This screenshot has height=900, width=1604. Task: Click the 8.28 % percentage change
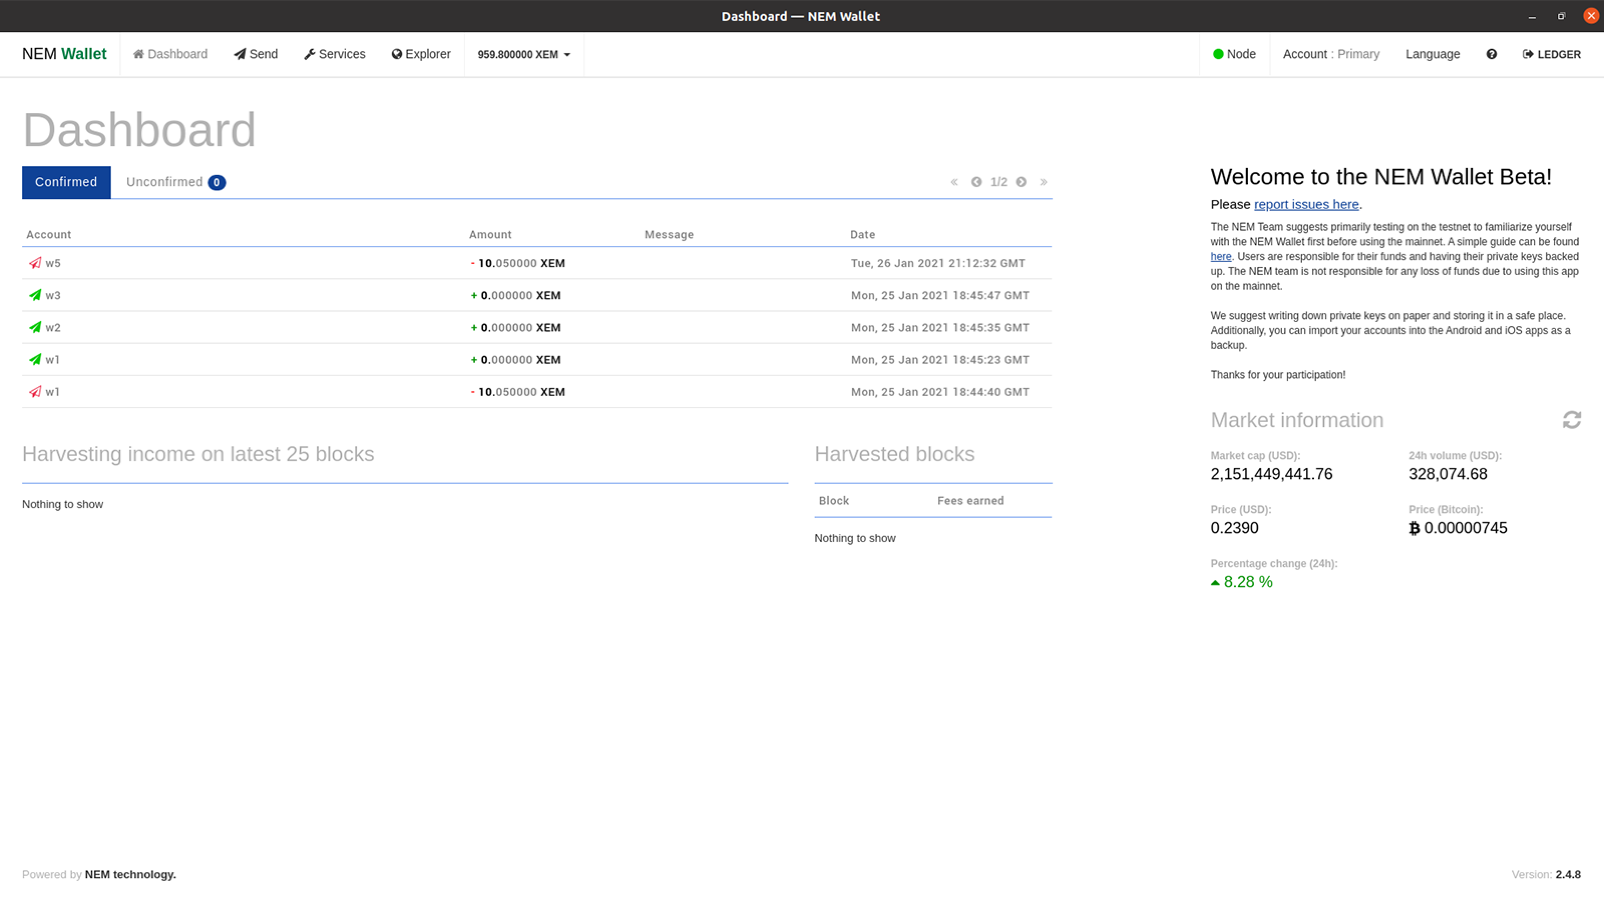tap(1242, 582)
